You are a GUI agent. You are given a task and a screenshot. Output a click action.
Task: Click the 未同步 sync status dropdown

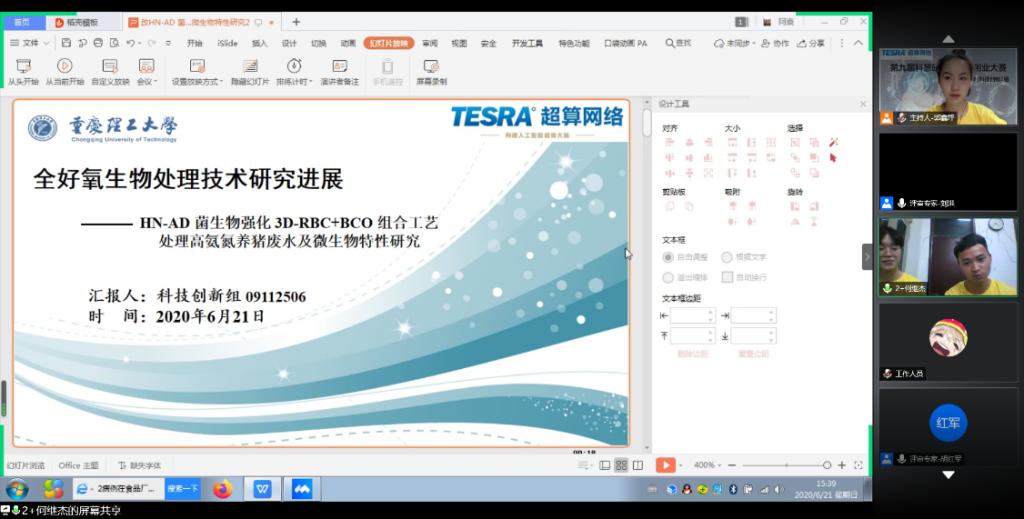tap(734, 43)
